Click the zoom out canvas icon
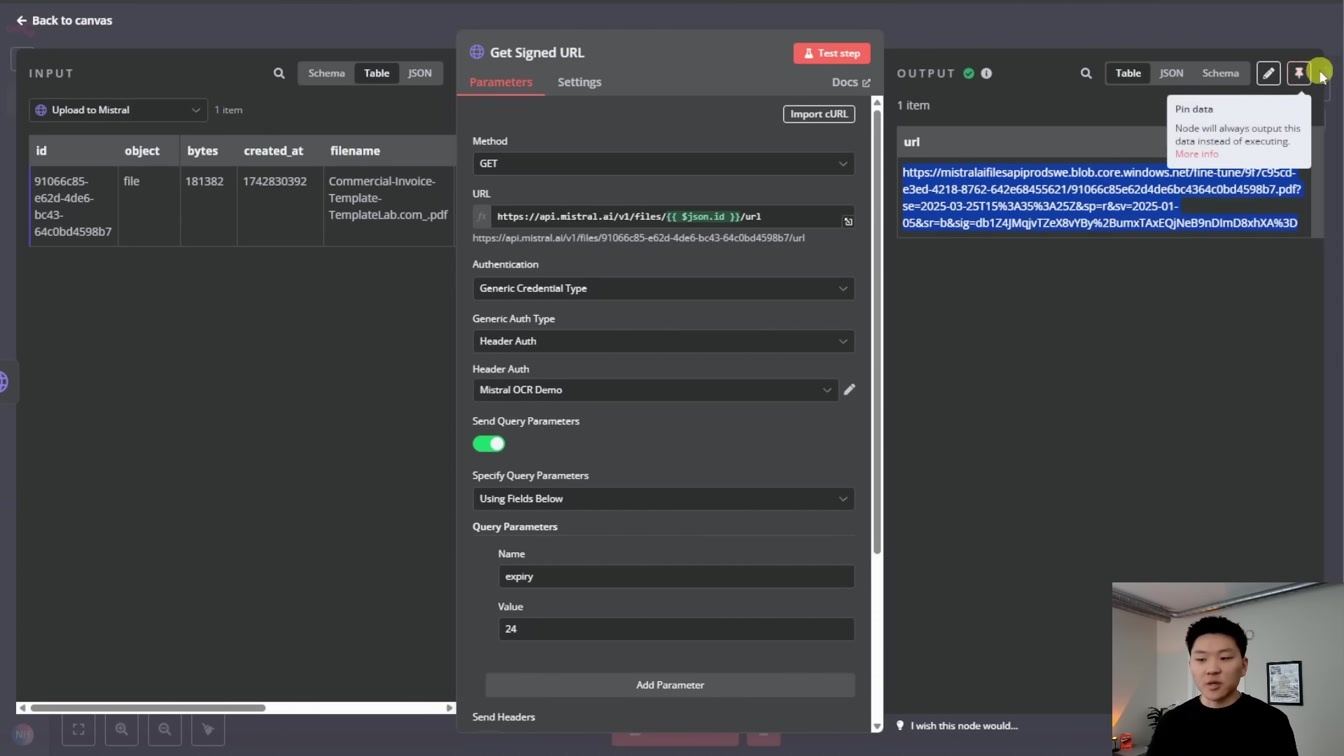The width and height of the screenshot is (1344, 756). [x=165, y=730]
